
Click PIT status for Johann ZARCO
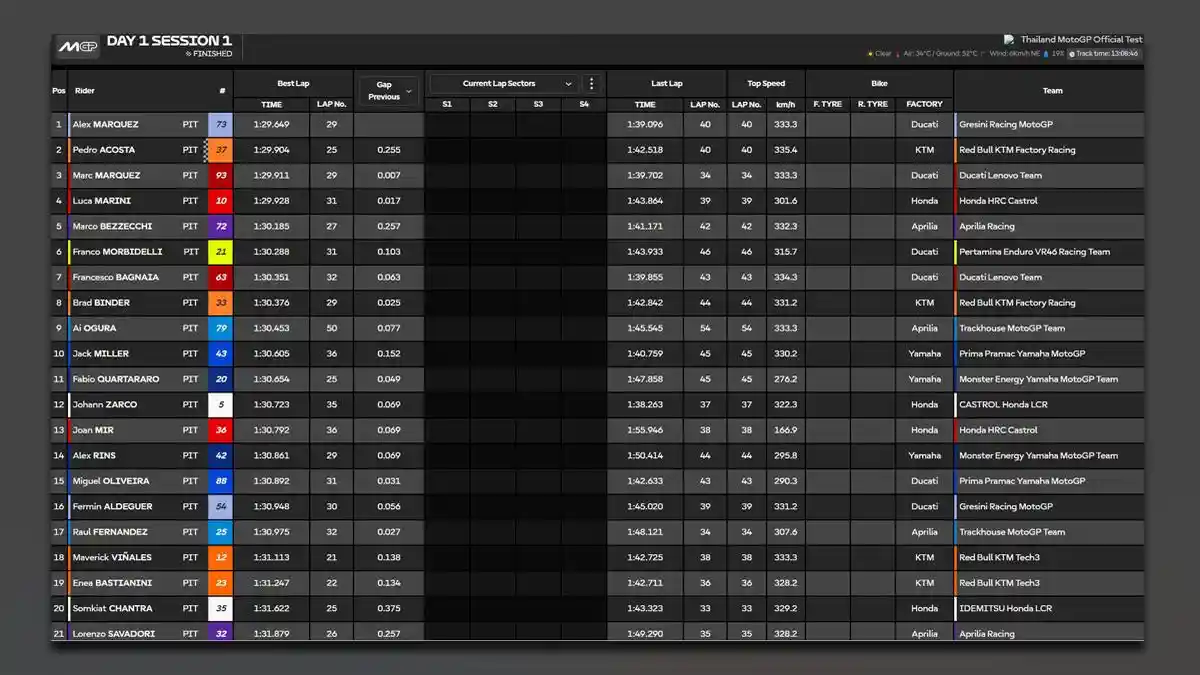coord(190,405)
